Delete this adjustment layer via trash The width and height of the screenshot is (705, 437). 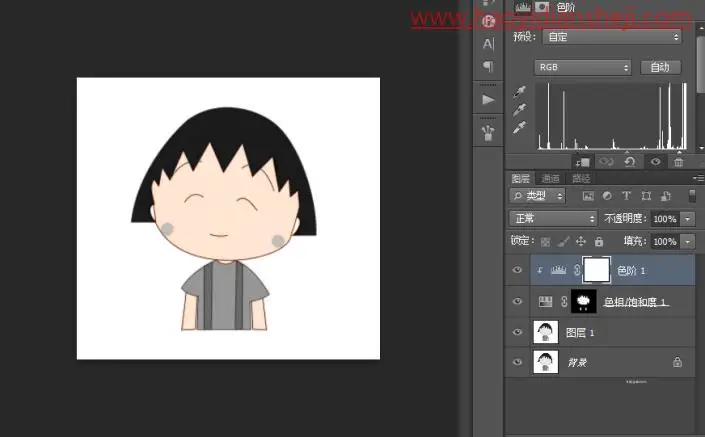click(x=678, y=162)
